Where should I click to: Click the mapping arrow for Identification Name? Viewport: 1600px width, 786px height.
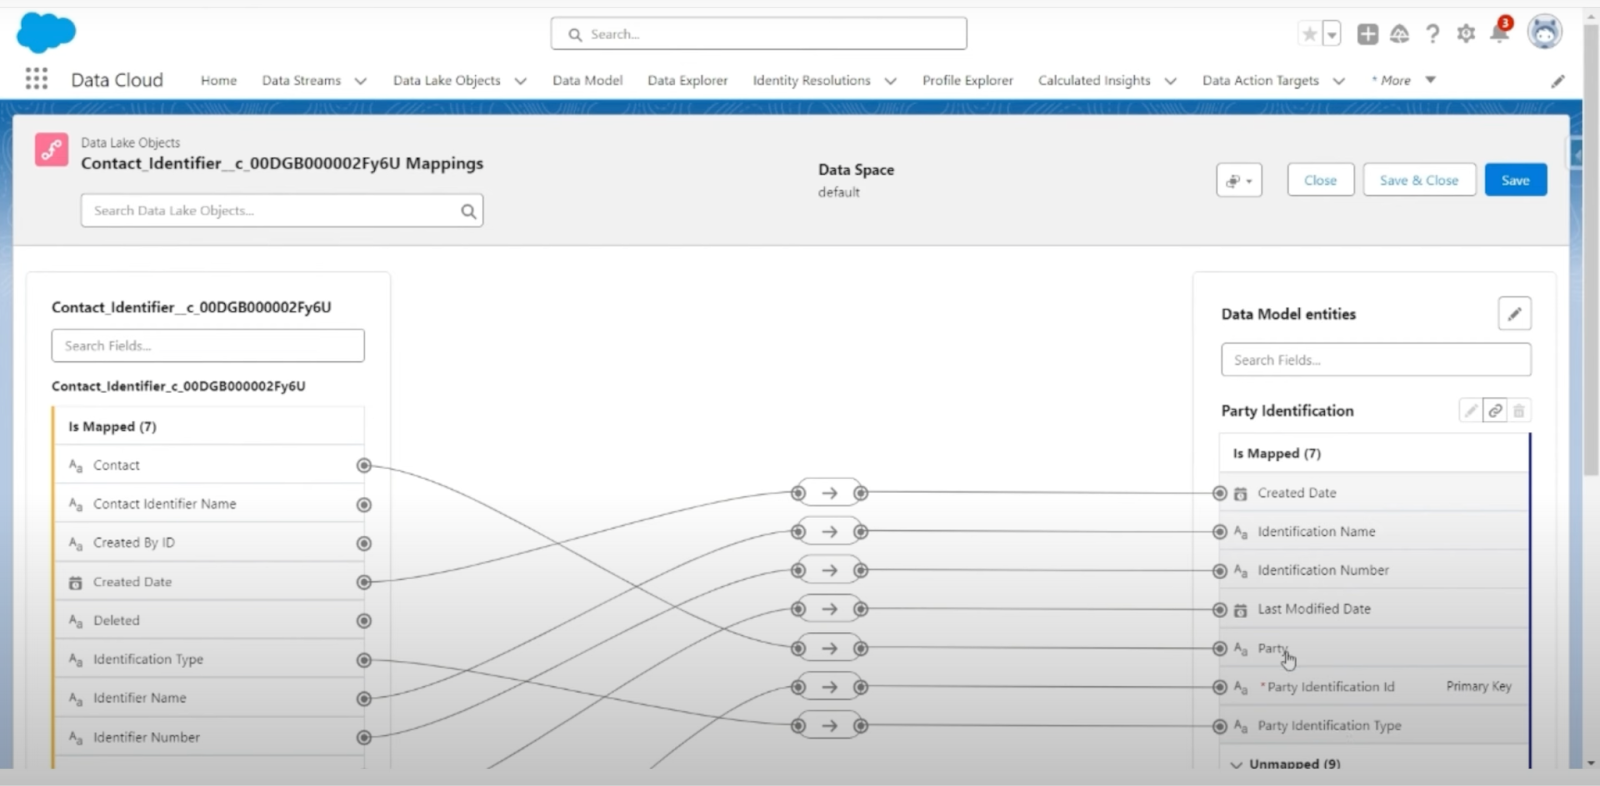[829, 532]
